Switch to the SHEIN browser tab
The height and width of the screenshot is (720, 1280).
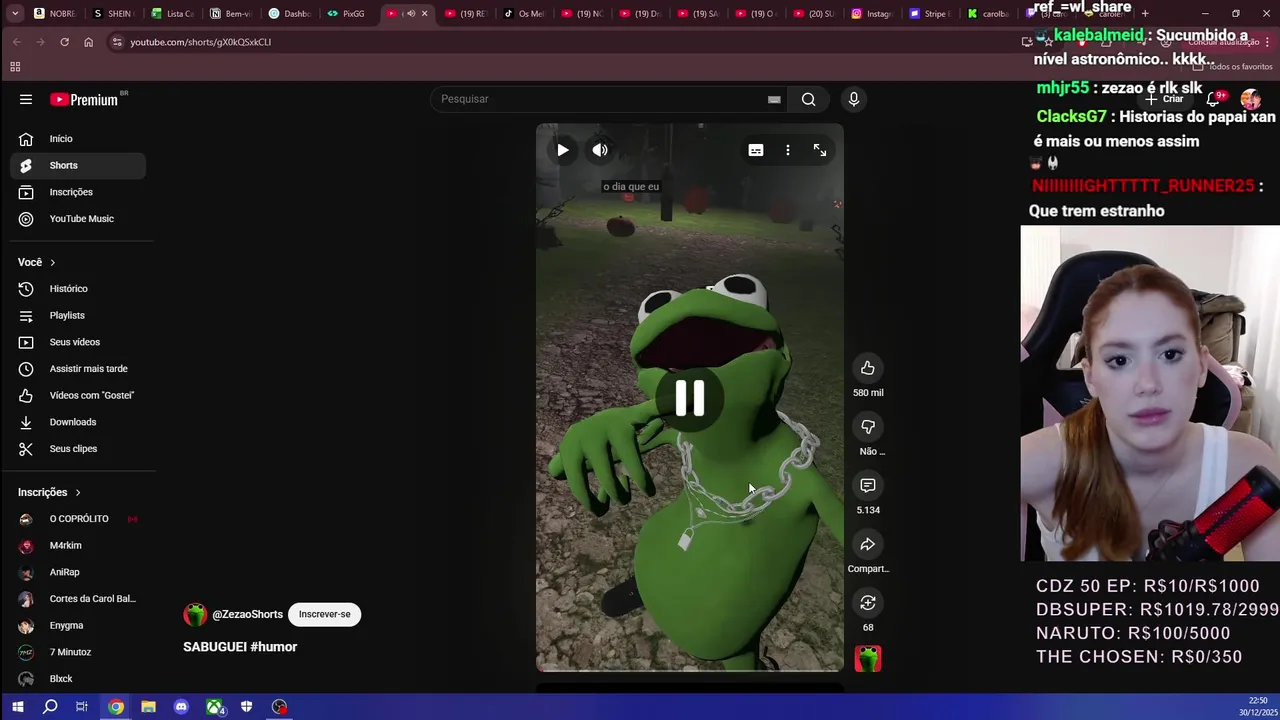pos(112,14)
